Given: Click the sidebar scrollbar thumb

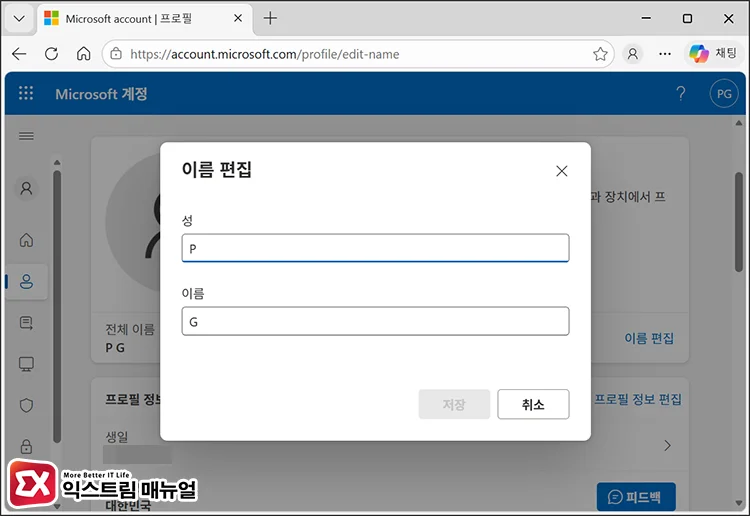Looking at the screenshot, I should click(x=57, y=307).
